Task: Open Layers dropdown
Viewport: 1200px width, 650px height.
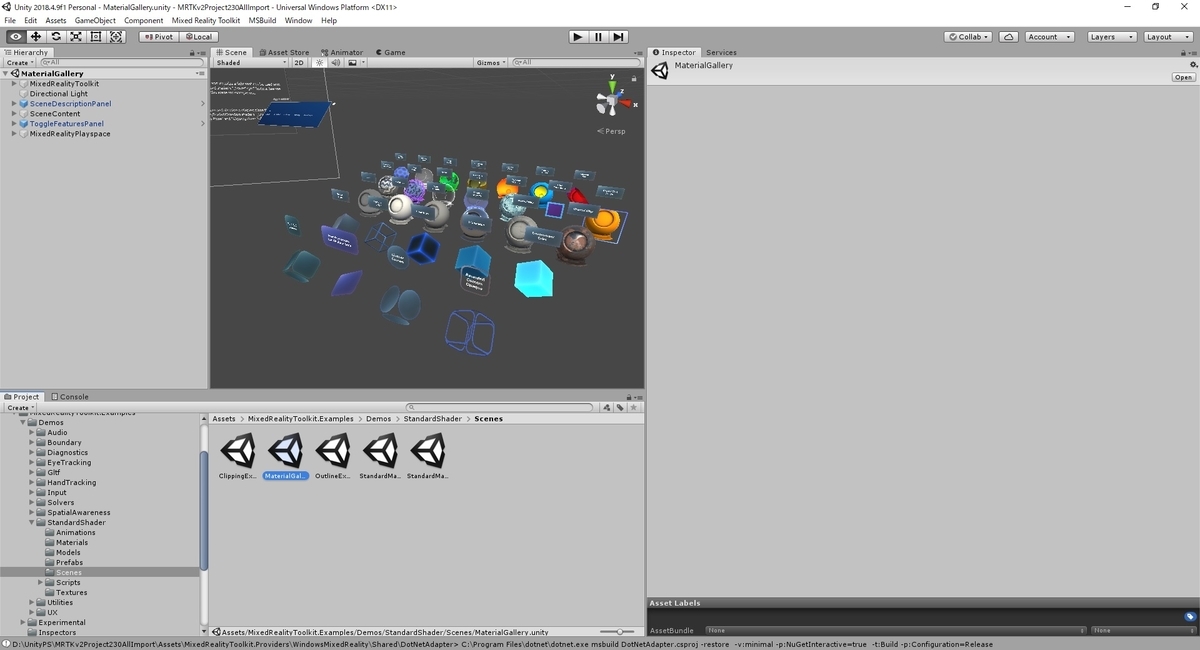Action: pyautogui.click(x=1111, y=36)
